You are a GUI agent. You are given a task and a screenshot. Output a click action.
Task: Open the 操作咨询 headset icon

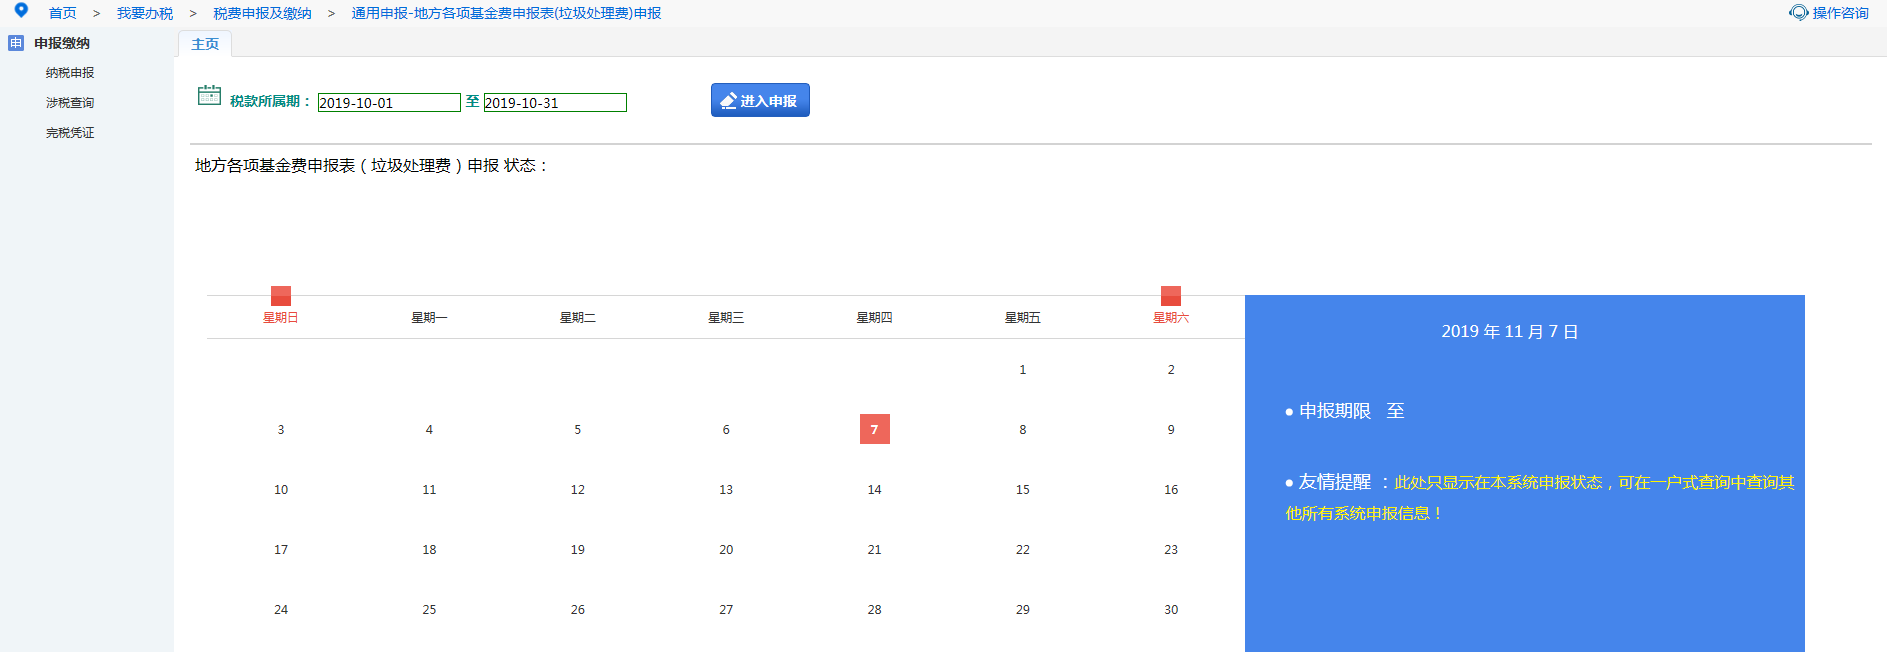[1798, 13]
